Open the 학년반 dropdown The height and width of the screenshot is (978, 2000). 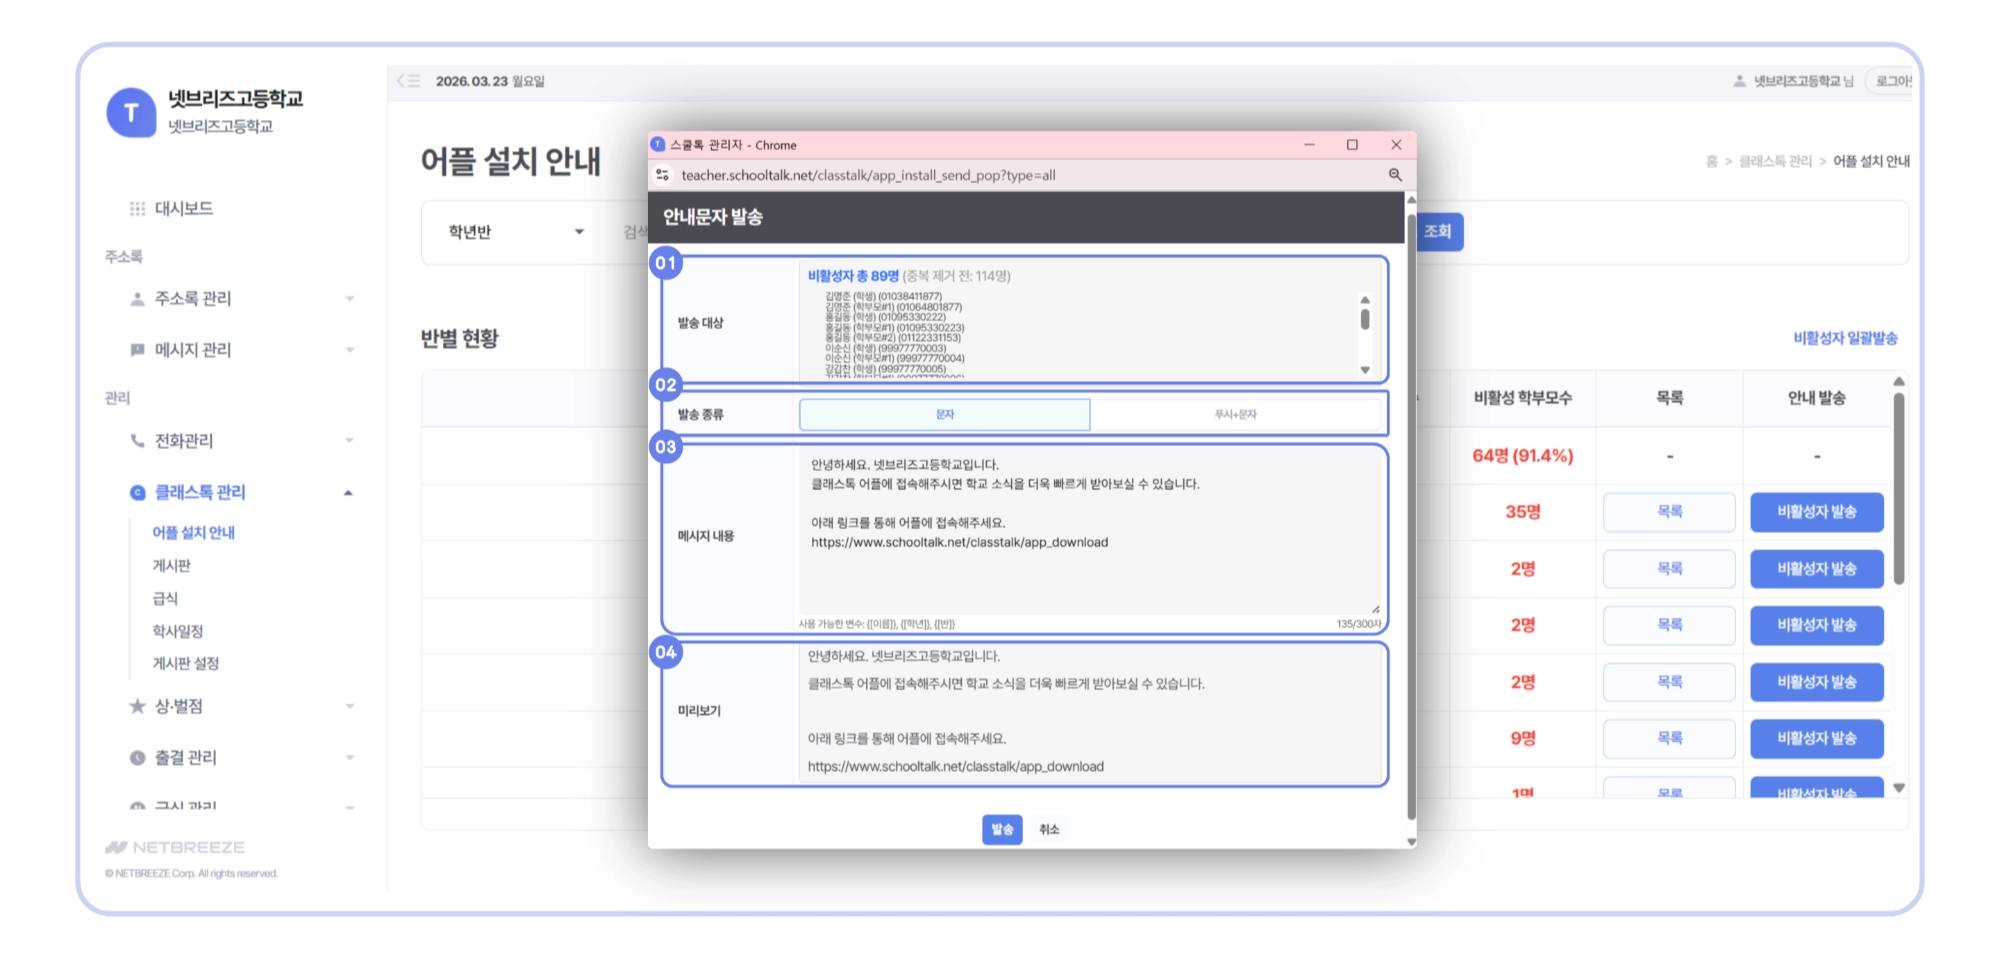coord(515,232)
